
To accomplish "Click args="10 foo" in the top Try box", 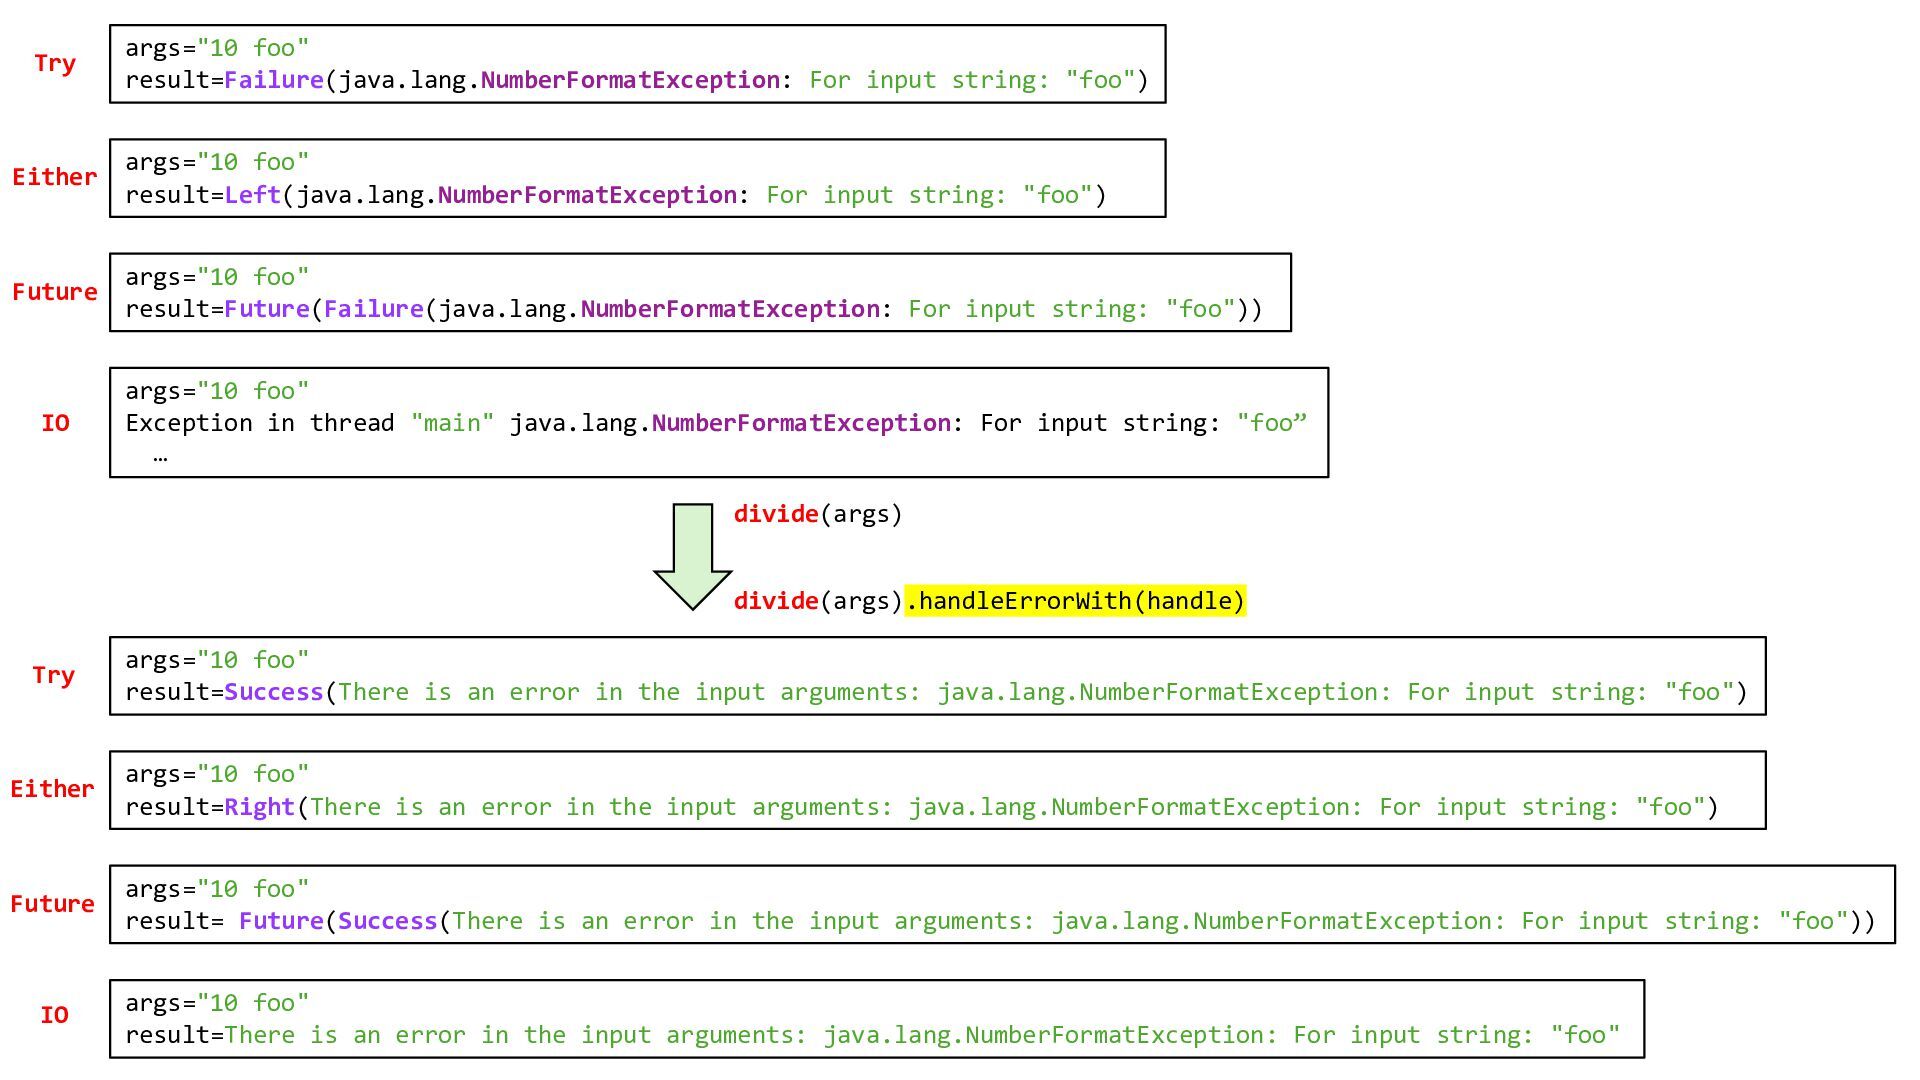I will (x=217, y=48).
